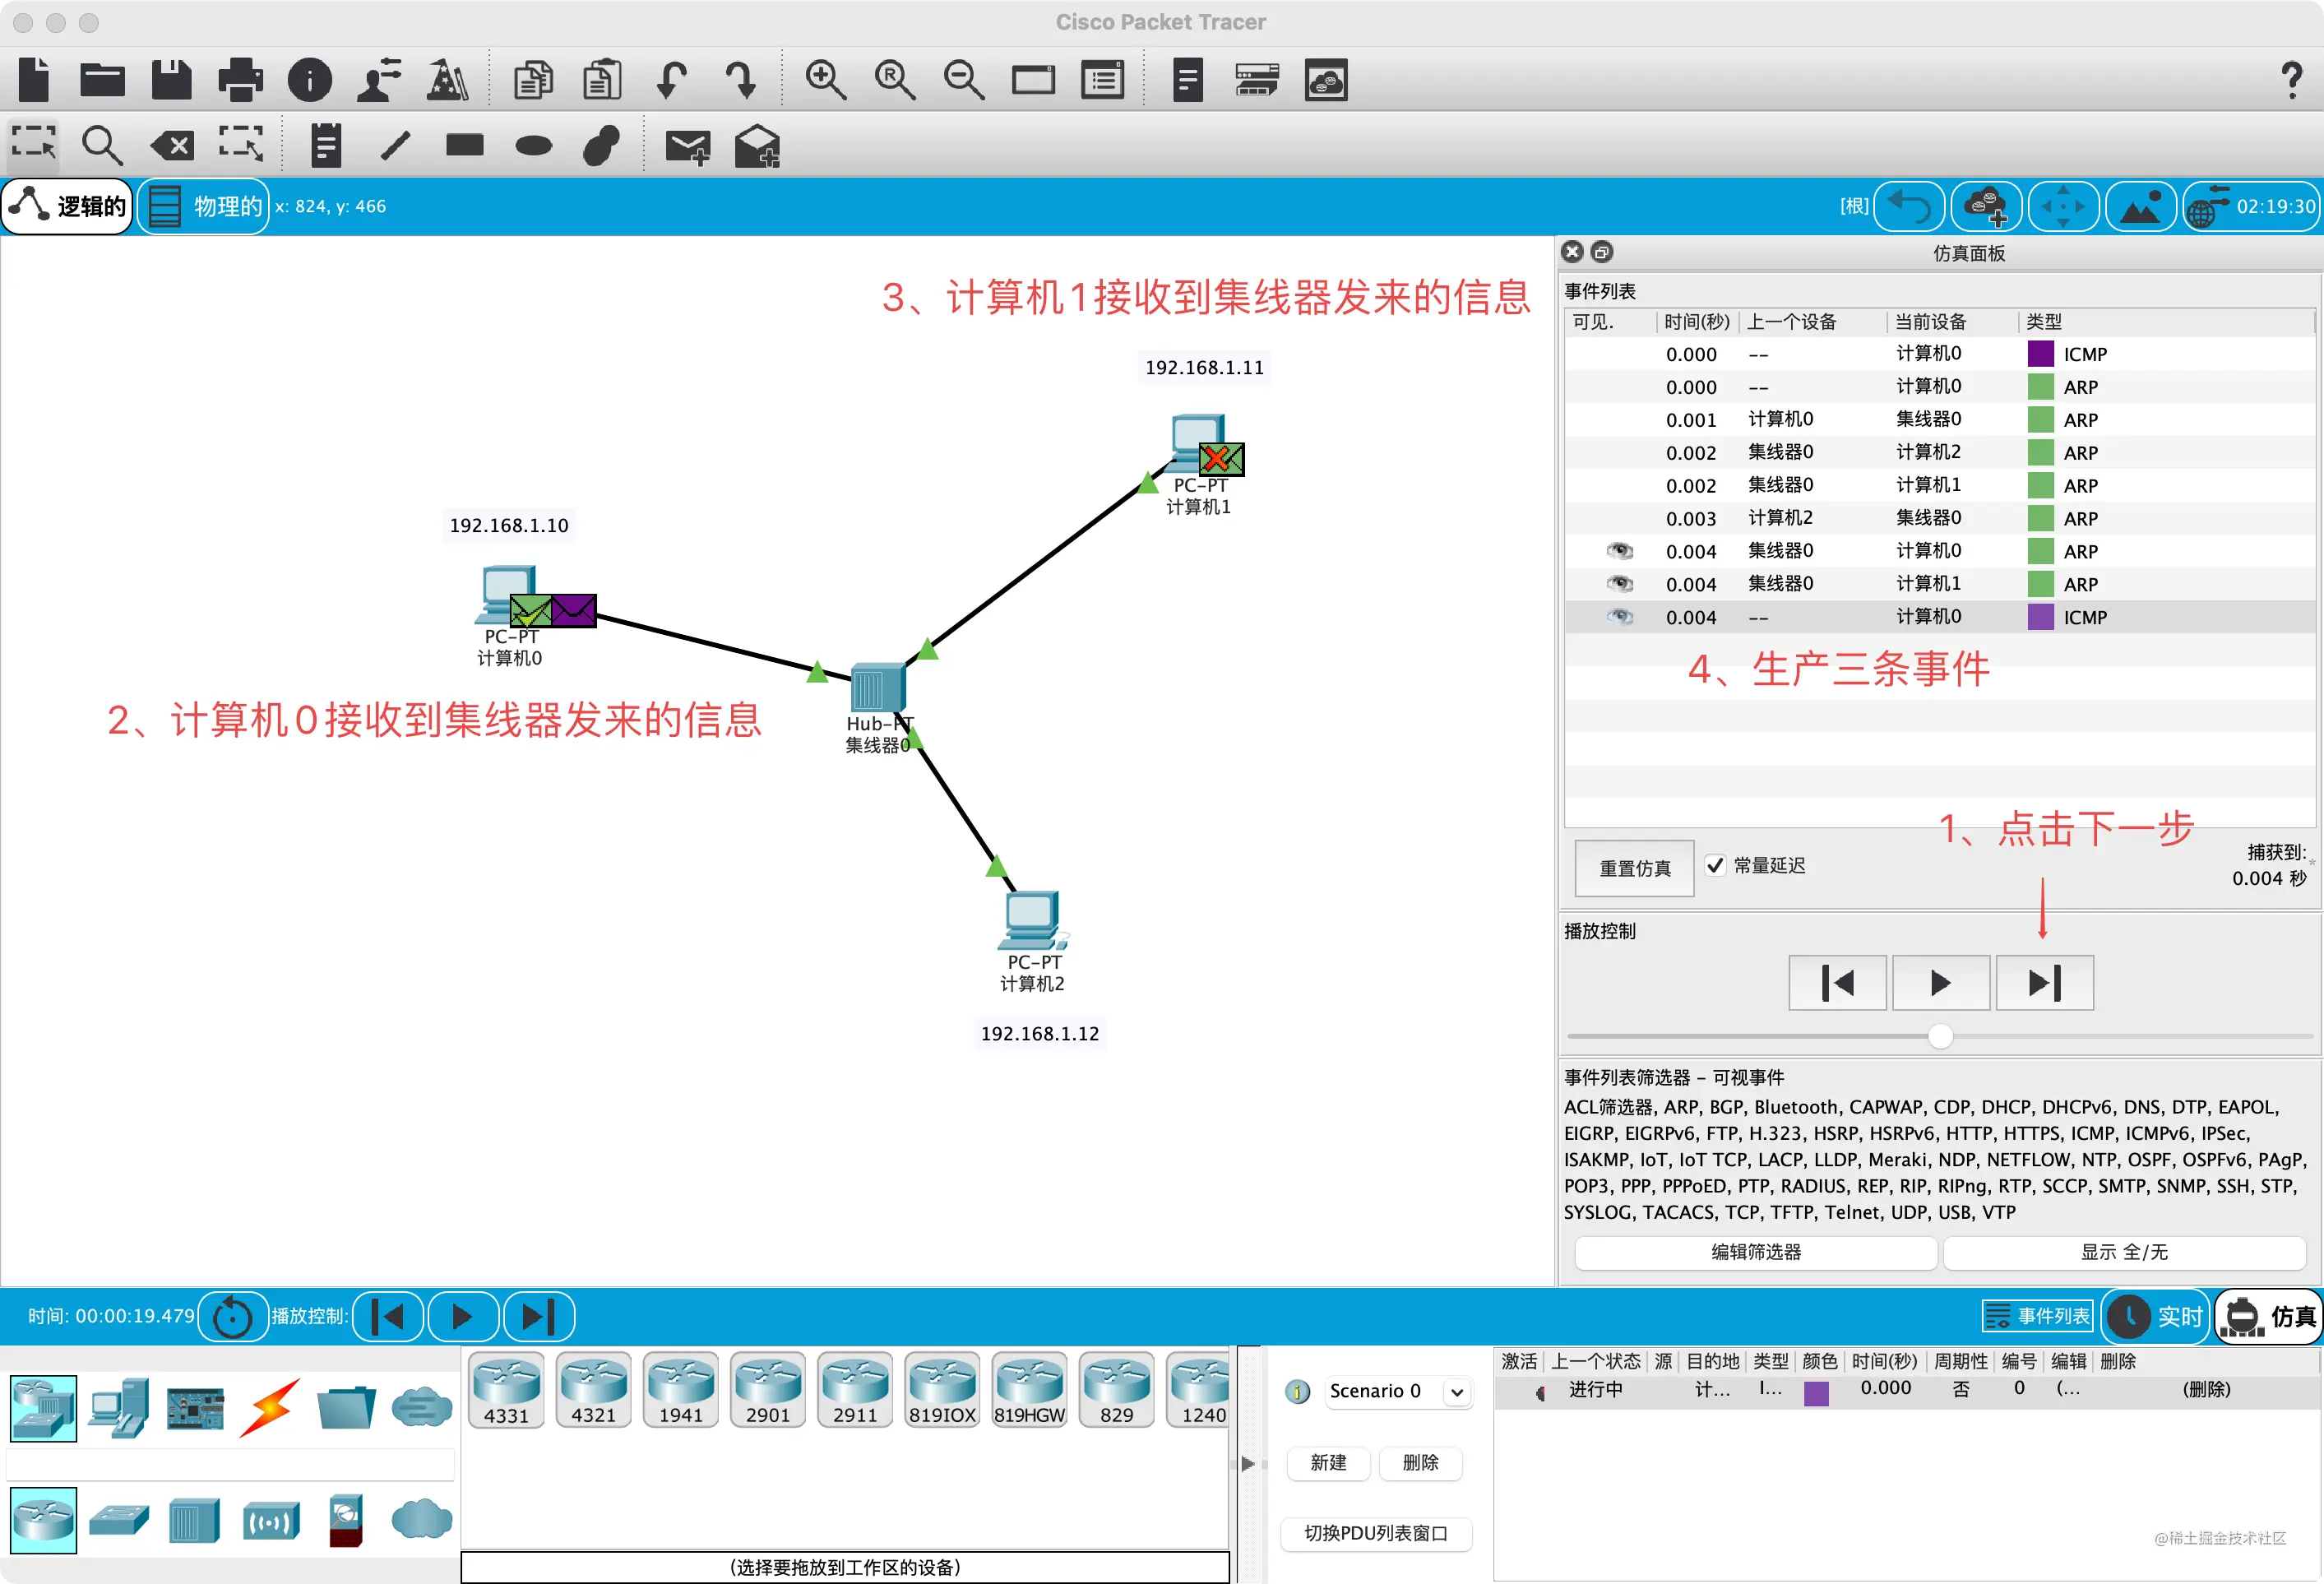
Task: Zoom out of the workspace
Action: pos(964,80)
